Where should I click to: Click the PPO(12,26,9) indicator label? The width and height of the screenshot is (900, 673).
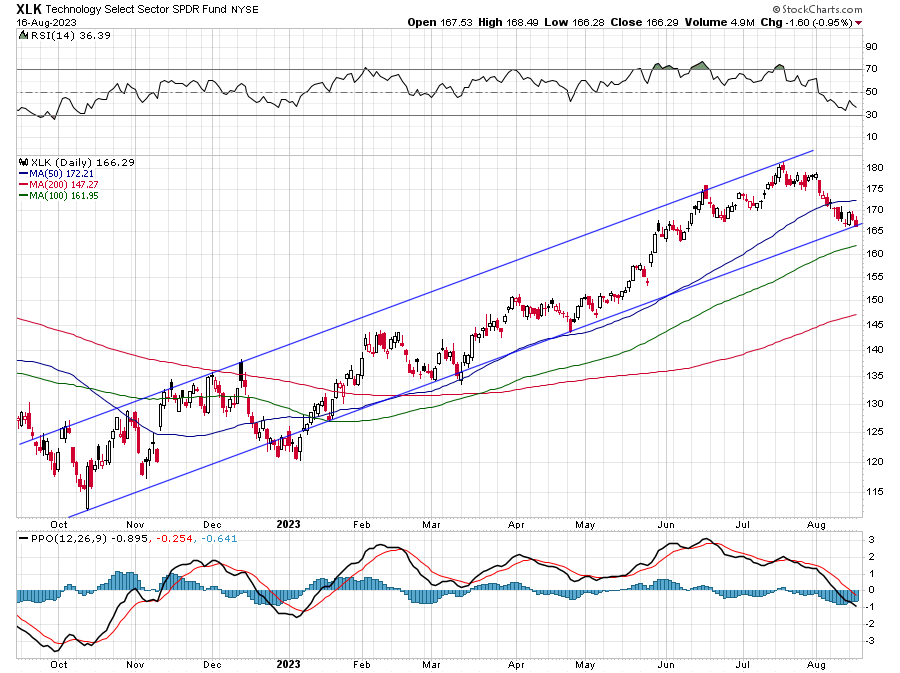click(69, 538)
